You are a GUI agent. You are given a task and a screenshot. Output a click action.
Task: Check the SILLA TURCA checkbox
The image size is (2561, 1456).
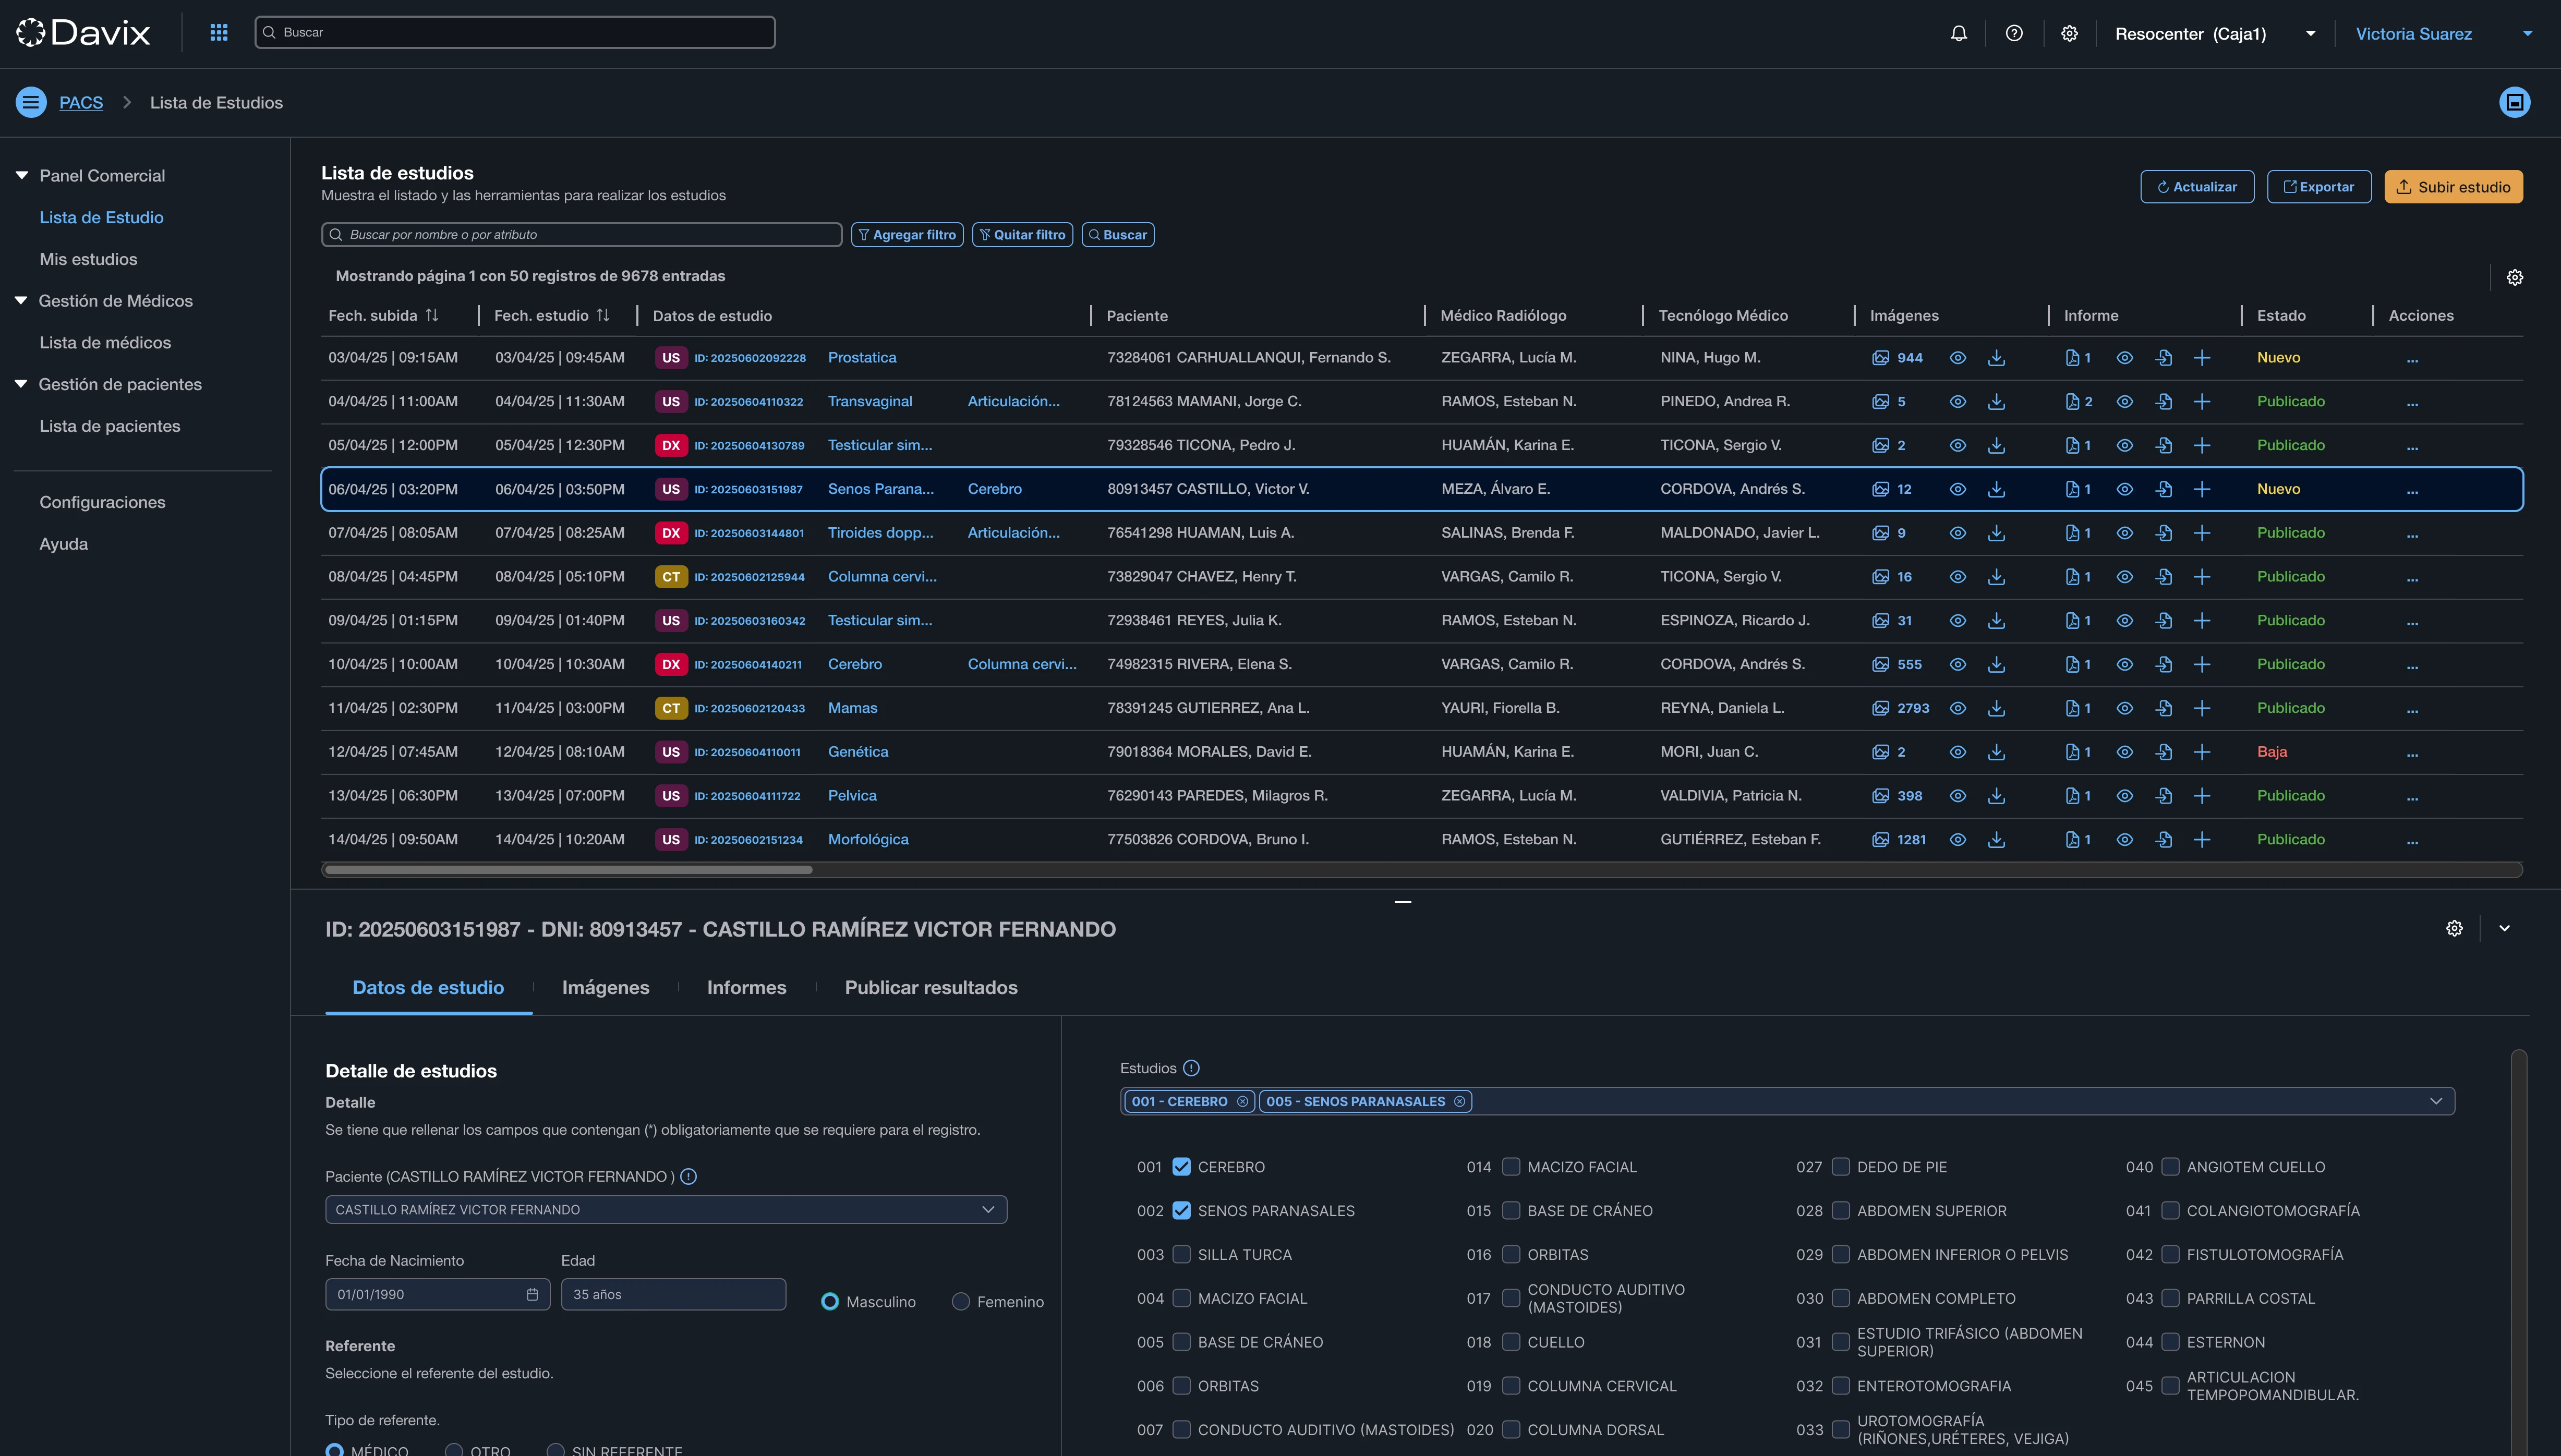(1182, 1254)
